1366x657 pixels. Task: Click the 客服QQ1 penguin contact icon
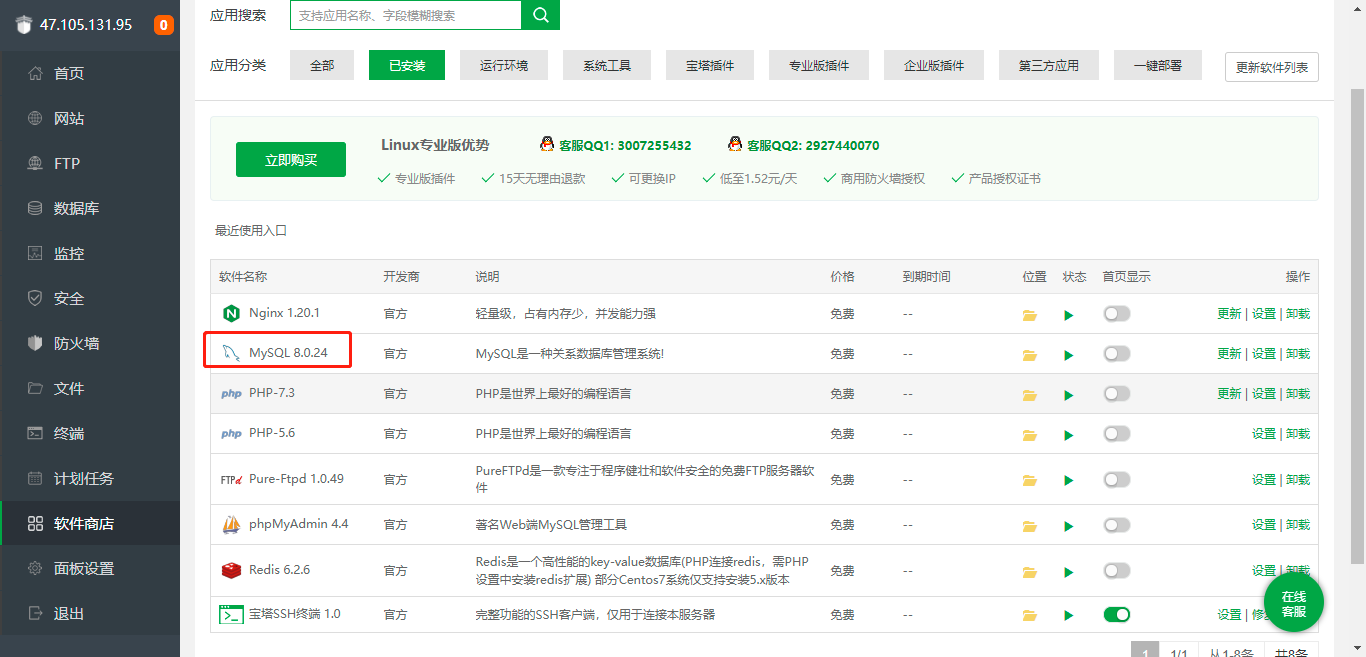547,145
